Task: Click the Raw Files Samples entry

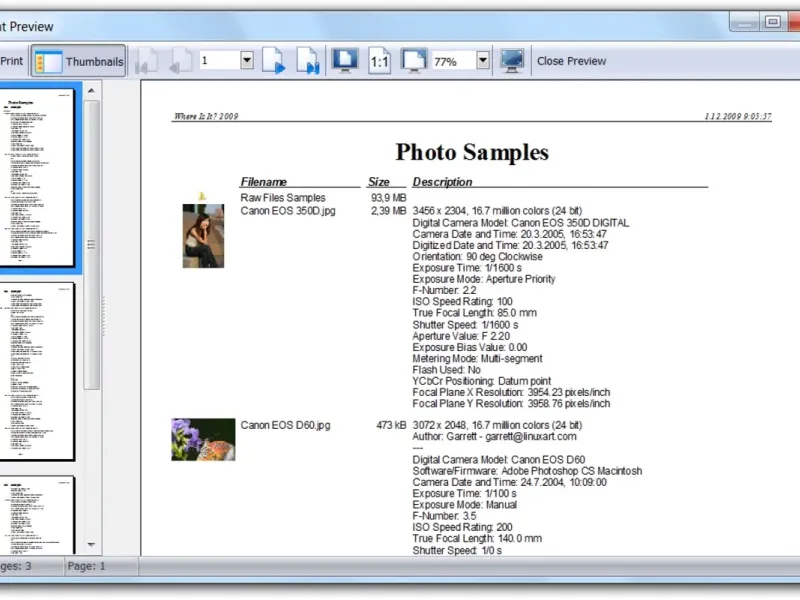Action: (283, 197)
